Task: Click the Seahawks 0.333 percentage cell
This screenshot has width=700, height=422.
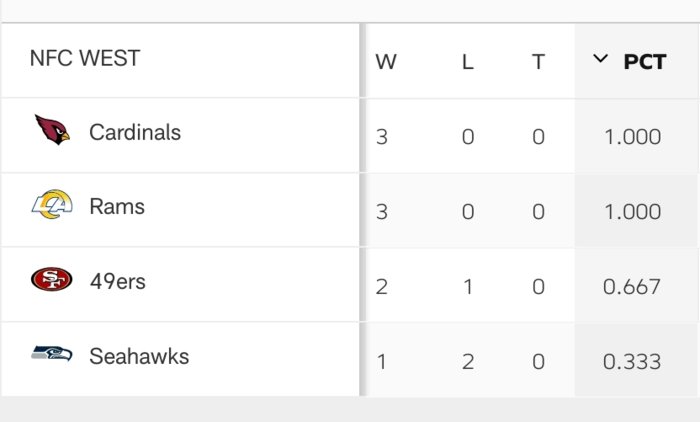Action: (632, 361)
